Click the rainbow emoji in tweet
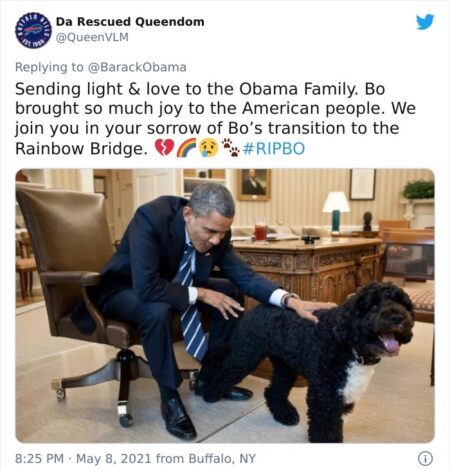Image resolution: width=450 pixels, height=470 pixels. 186,148
